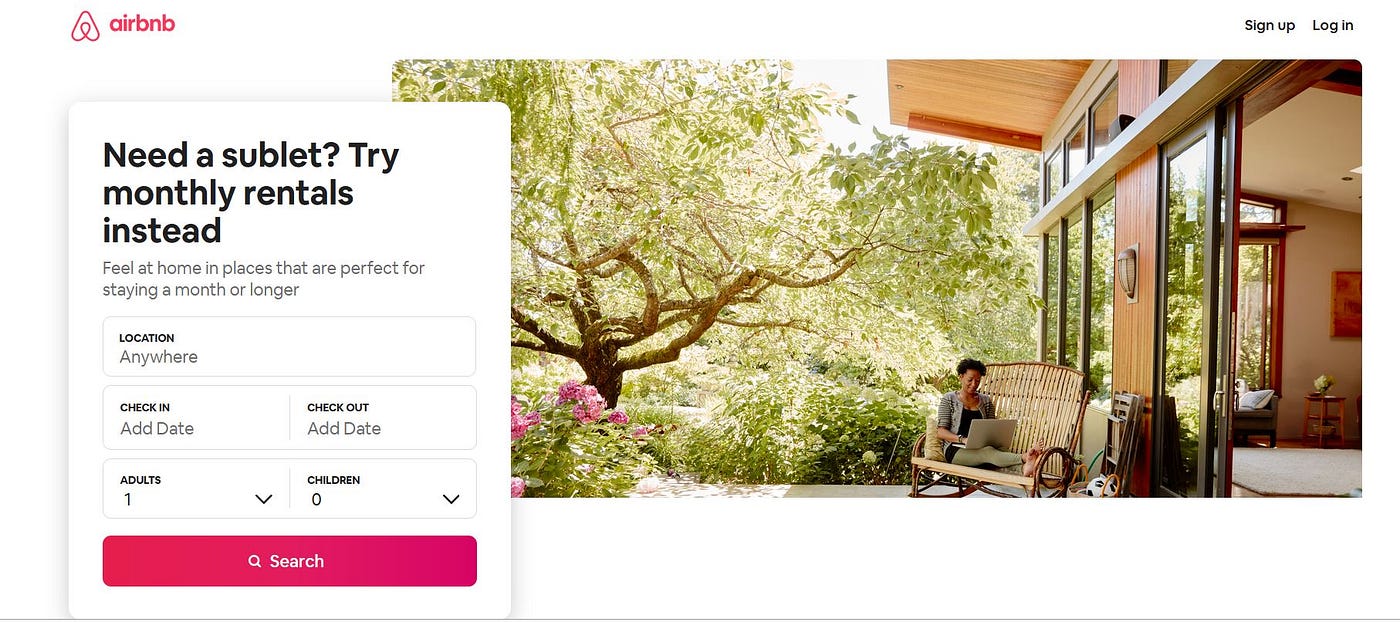Screen dimensions: 1400x622
Task: Open the Children chevron arrow
Action: click(x=451, y=499)
